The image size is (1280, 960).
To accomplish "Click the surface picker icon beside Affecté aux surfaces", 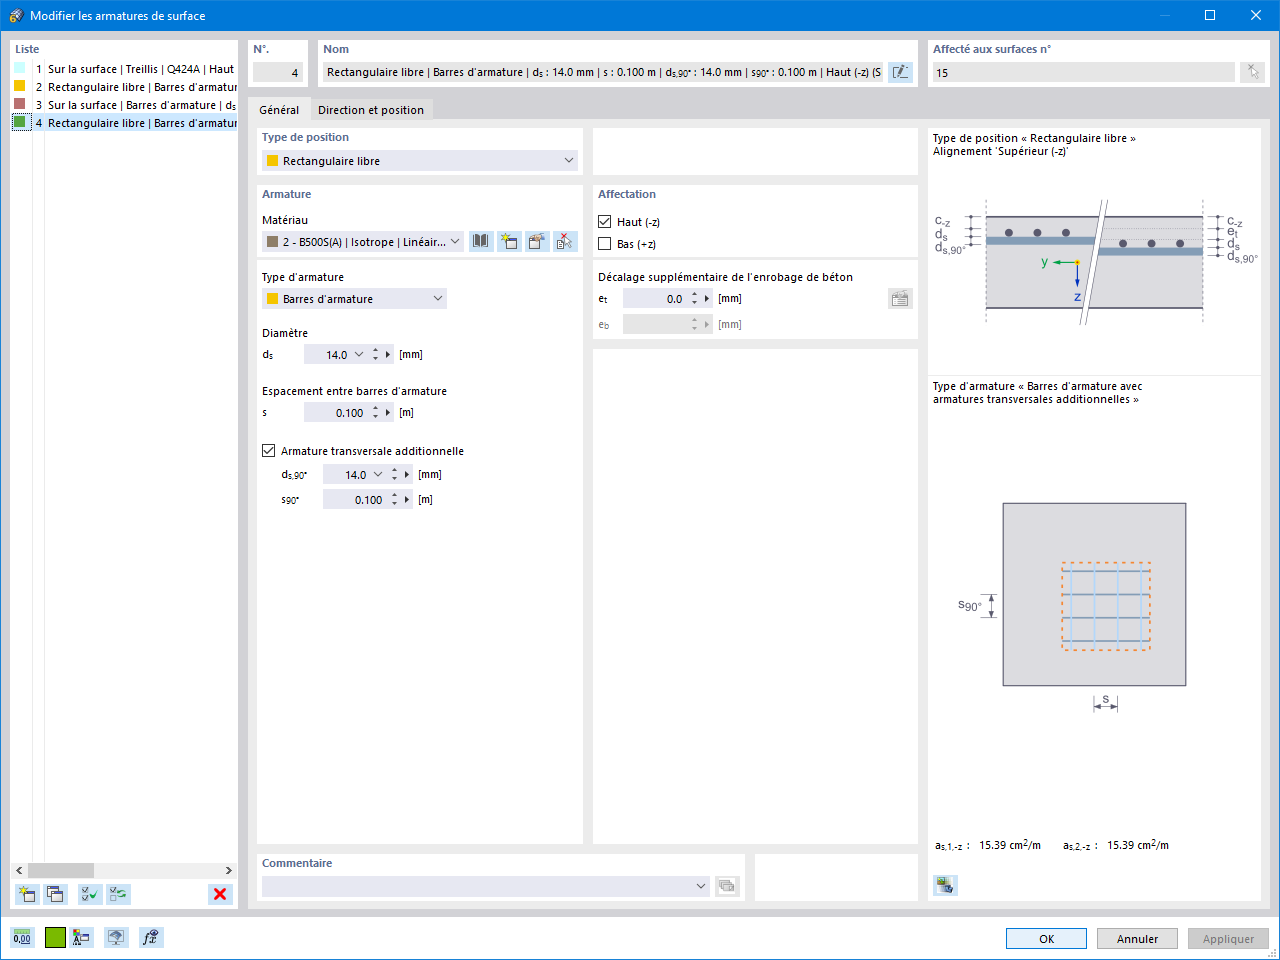I will [x=1252, y=72].
